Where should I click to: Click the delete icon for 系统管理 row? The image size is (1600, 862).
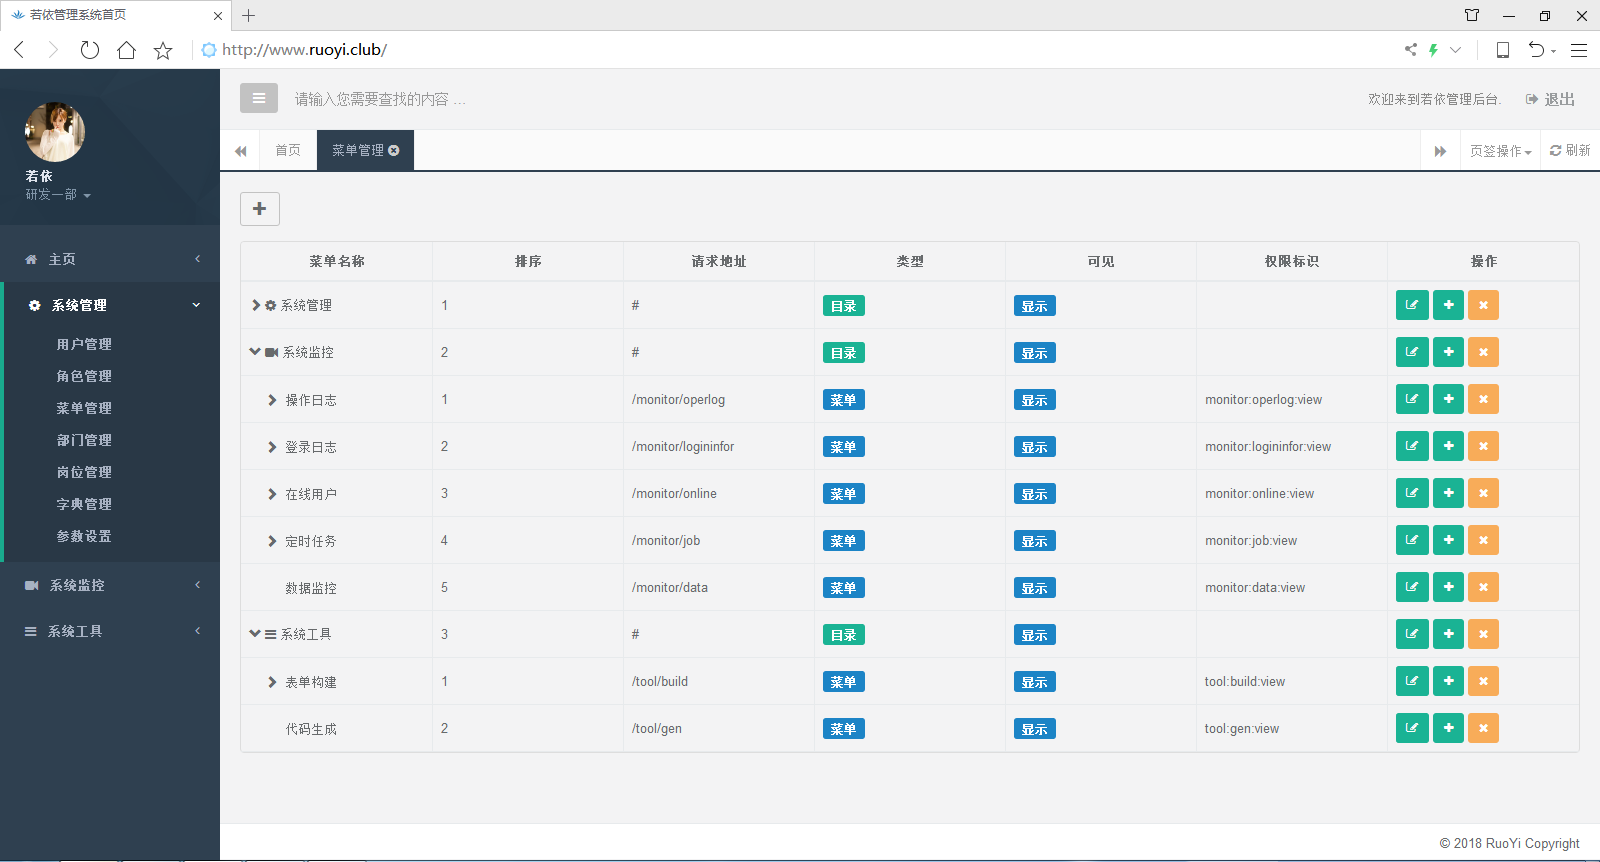(x=1483, y=305)
